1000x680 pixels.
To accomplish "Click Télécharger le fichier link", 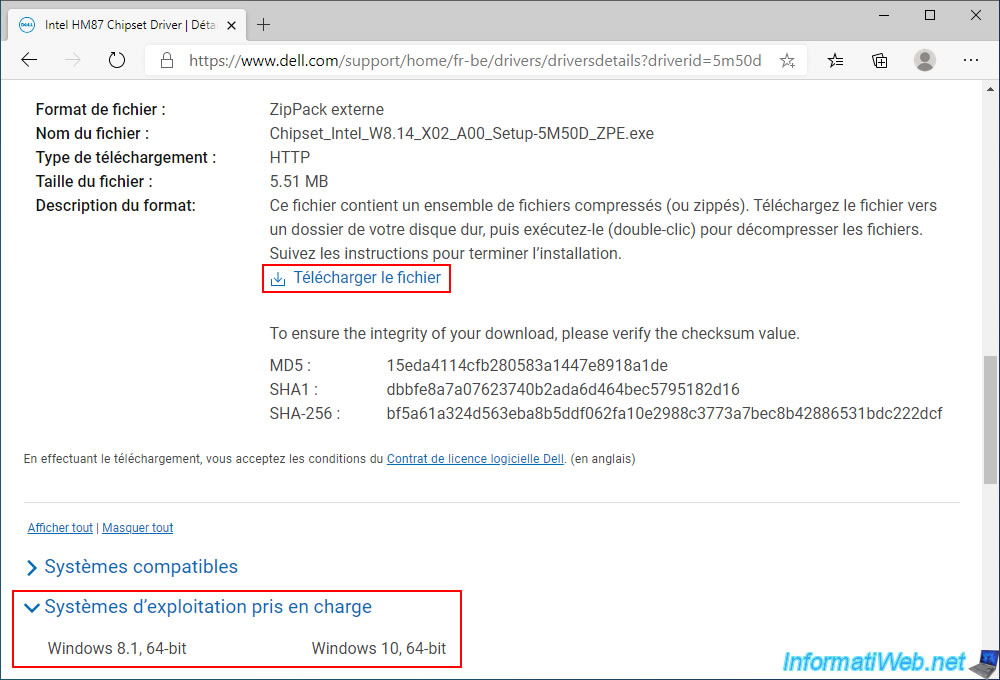I will (x=367, y=278).
